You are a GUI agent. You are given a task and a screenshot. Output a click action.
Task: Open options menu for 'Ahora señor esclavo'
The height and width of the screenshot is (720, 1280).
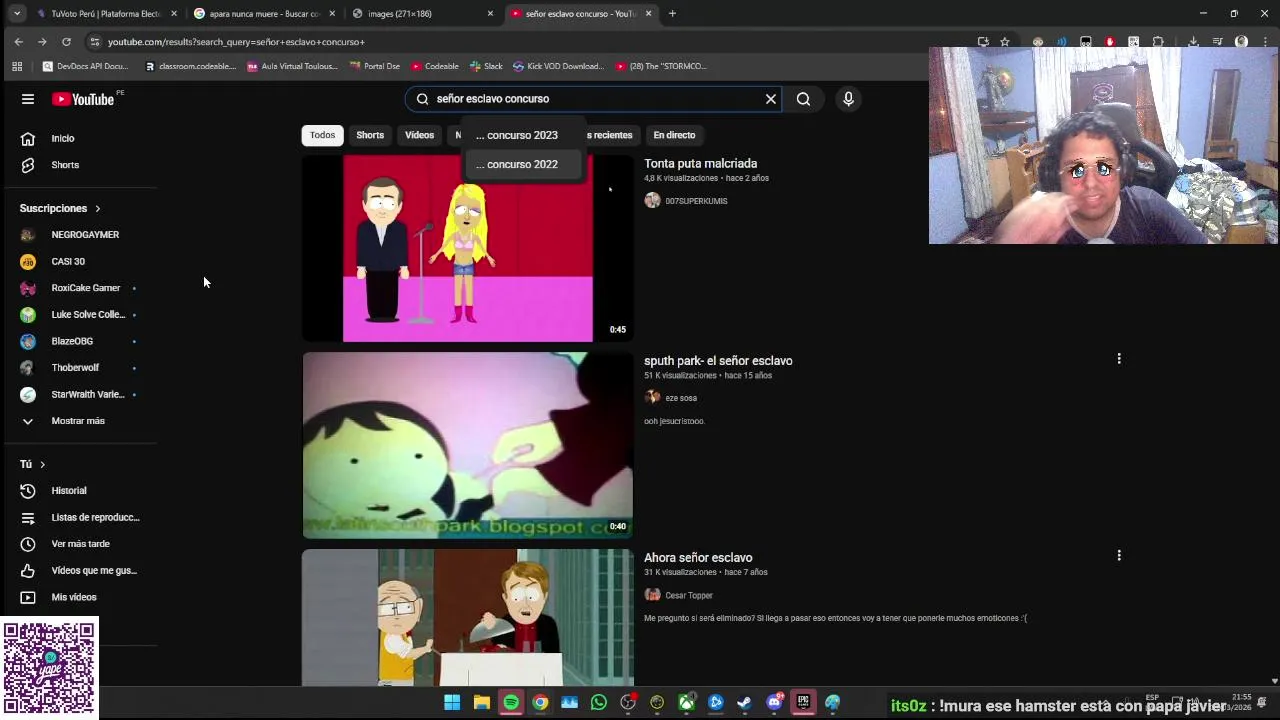pos(1119,555)
